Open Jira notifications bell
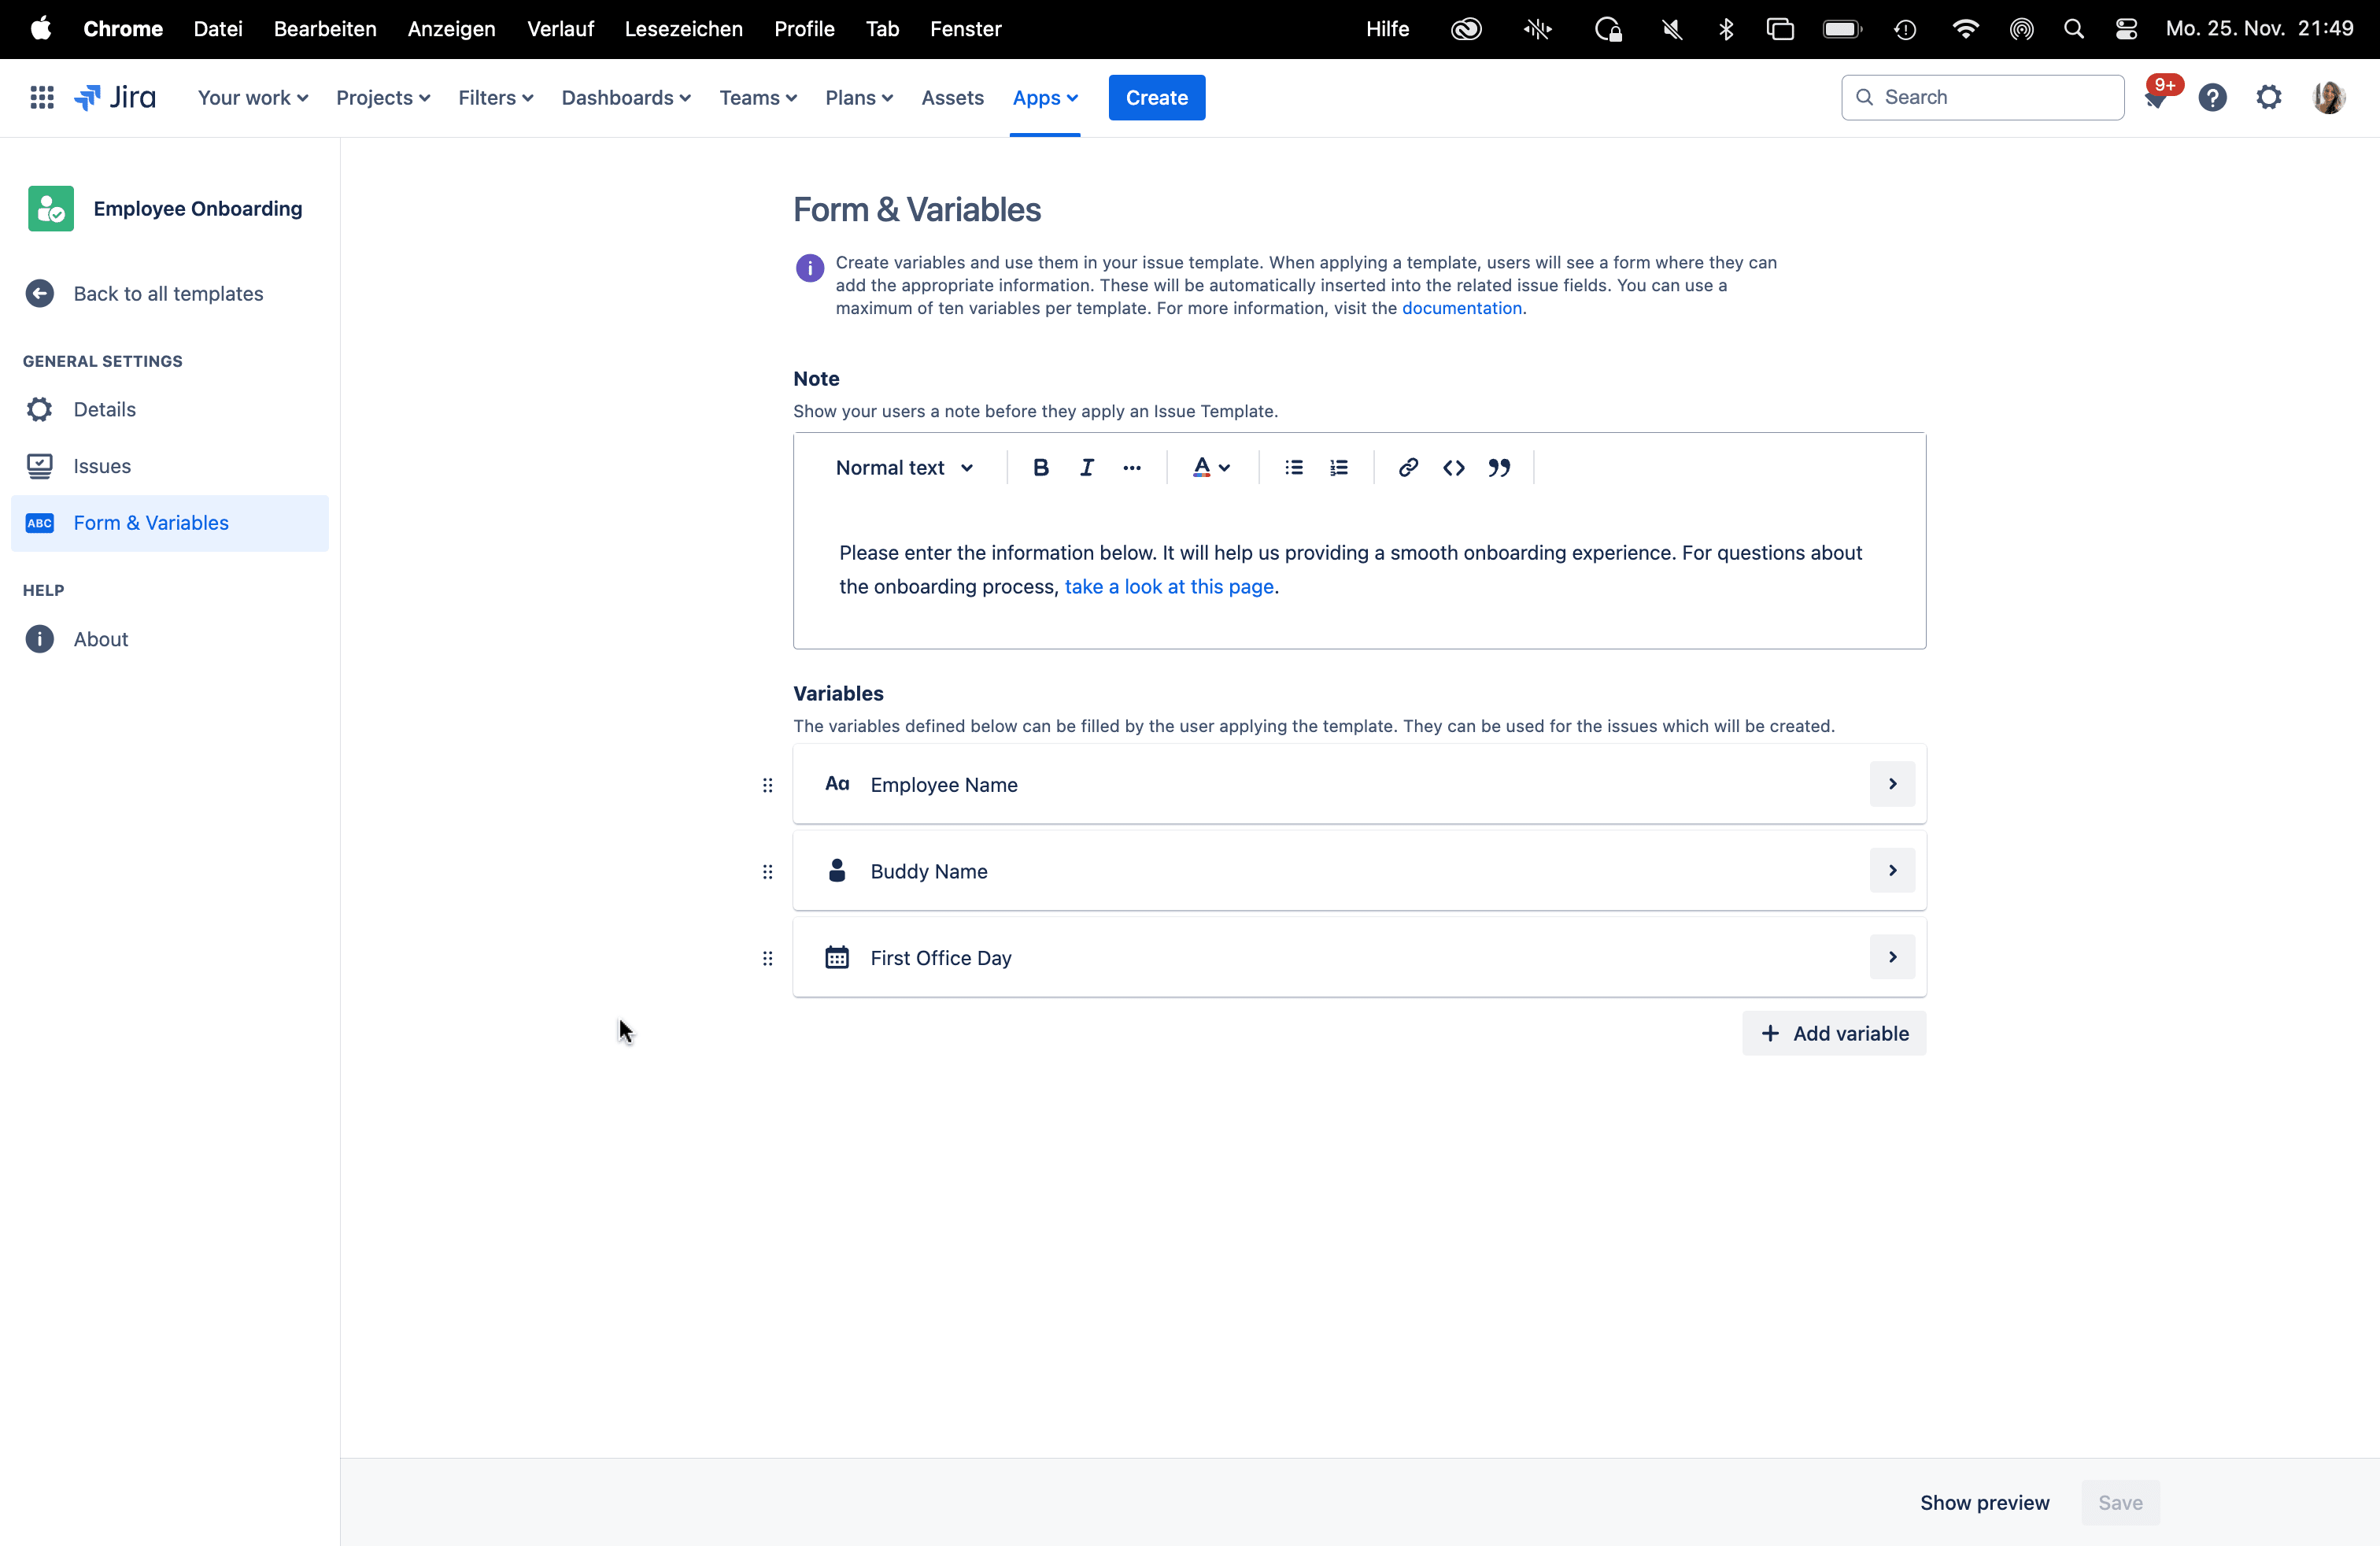Image resolution: width=2380 pixels, height=1546 pixels. (x=2155, y=98)
